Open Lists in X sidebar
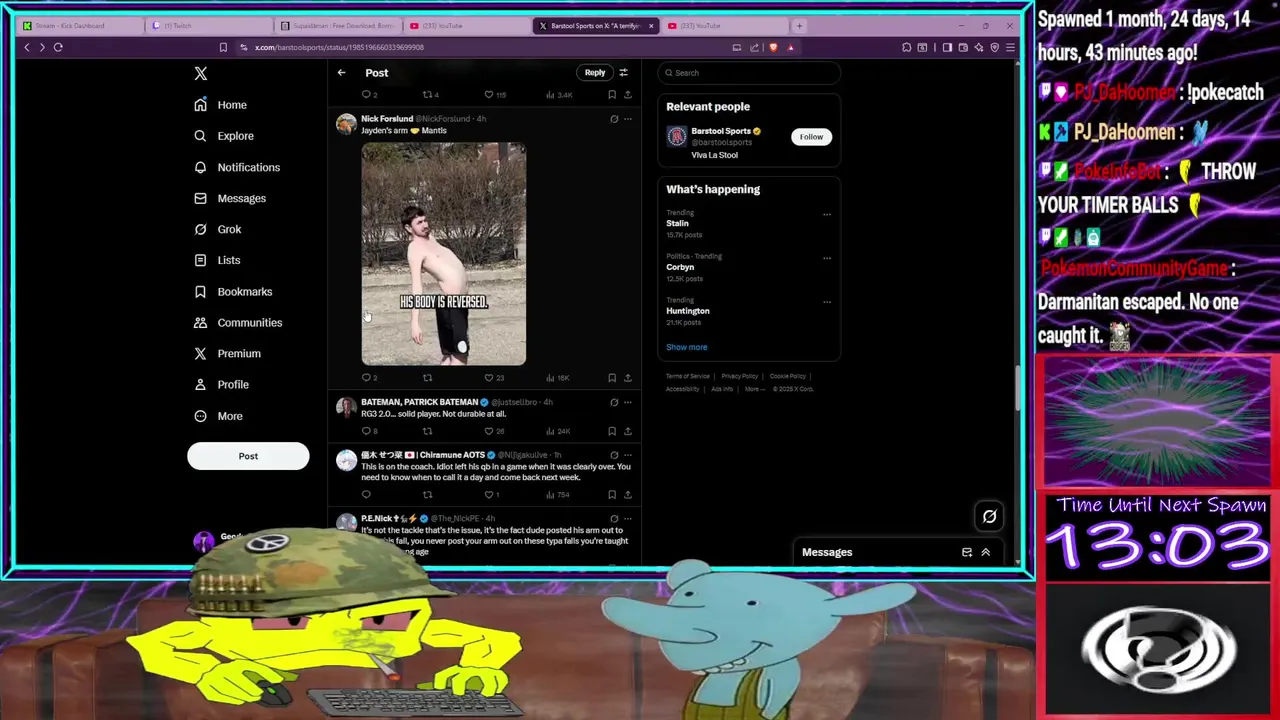 pos(217,260)
